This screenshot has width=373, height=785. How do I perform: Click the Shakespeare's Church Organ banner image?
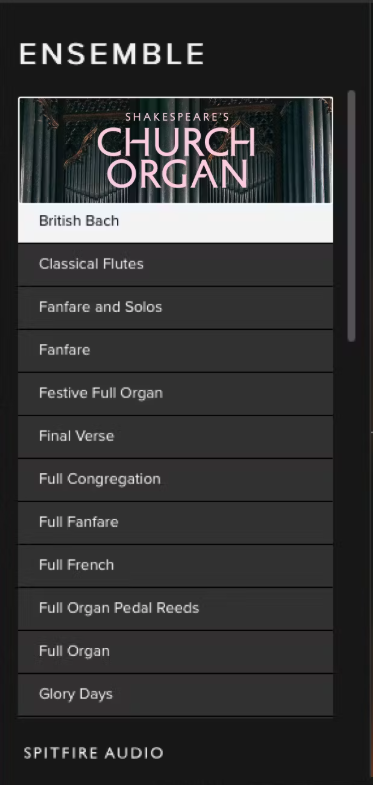pyautogui.click(x=175, y=150)
